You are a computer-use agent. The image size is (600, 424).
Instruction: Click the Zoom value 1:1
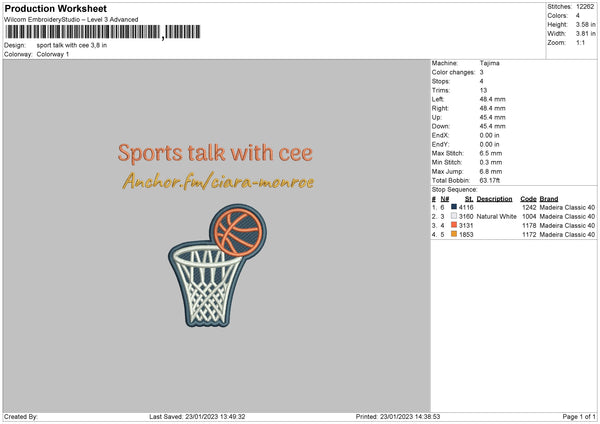tap(580, 42)
